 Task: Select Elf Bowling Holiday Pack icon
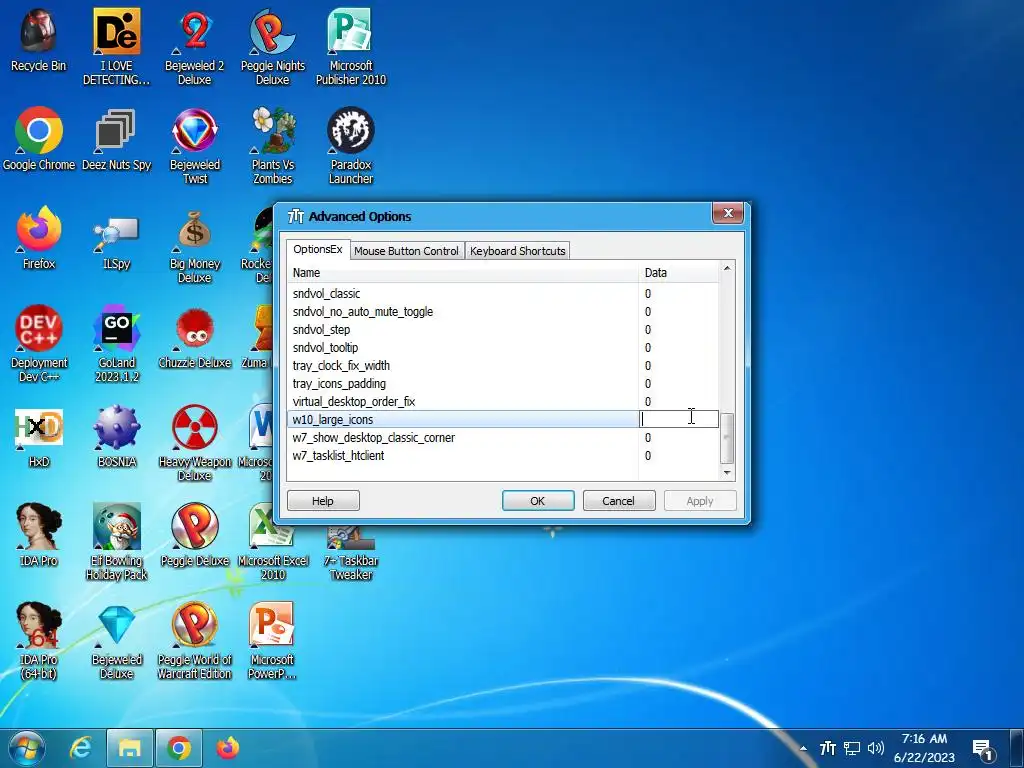coord(116,542)
